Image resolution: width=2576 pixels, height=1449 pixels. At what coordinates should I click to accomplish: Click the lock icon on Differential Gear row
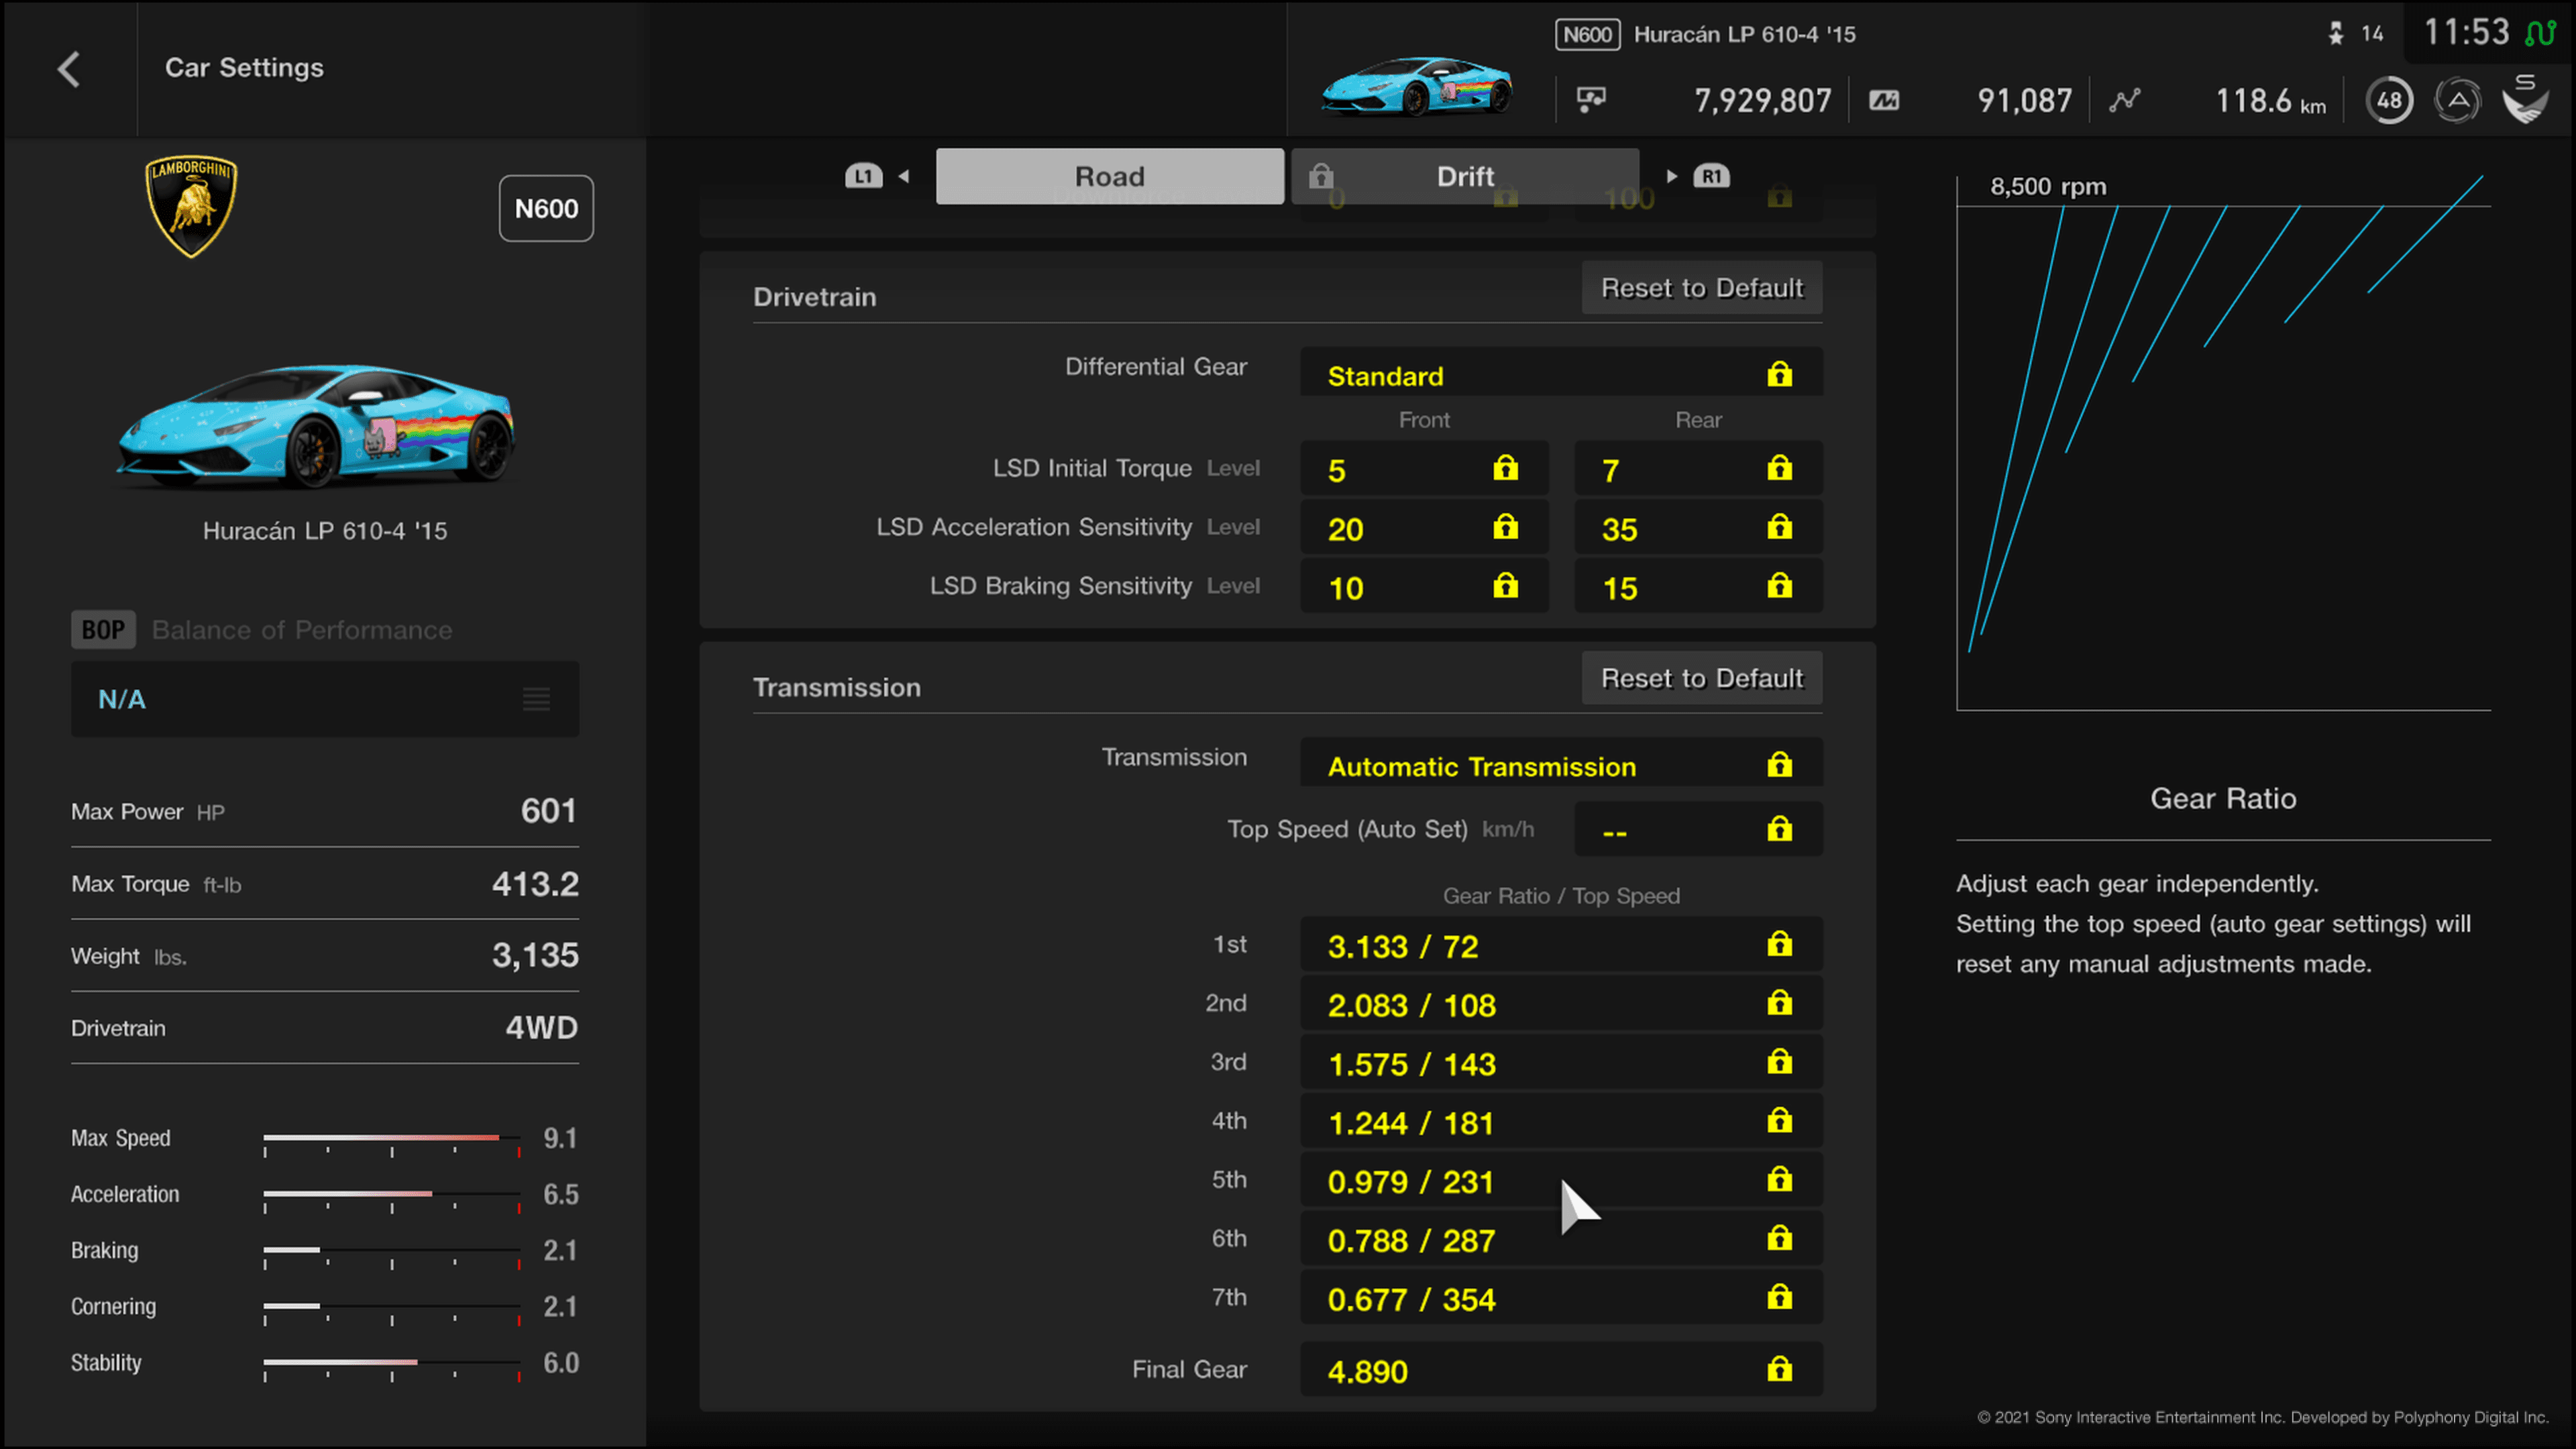coord(1779,374)
